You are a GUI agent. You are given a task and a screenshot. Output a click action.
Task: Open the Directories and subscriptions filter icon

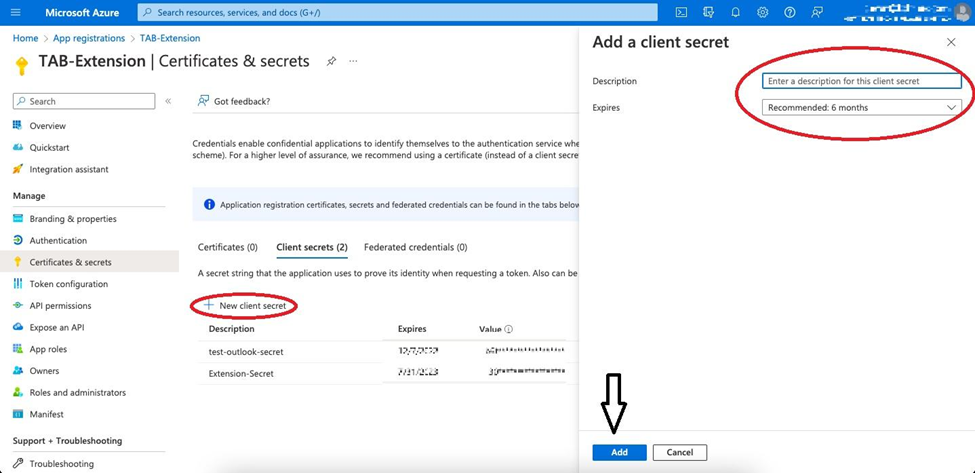point(708,12)
